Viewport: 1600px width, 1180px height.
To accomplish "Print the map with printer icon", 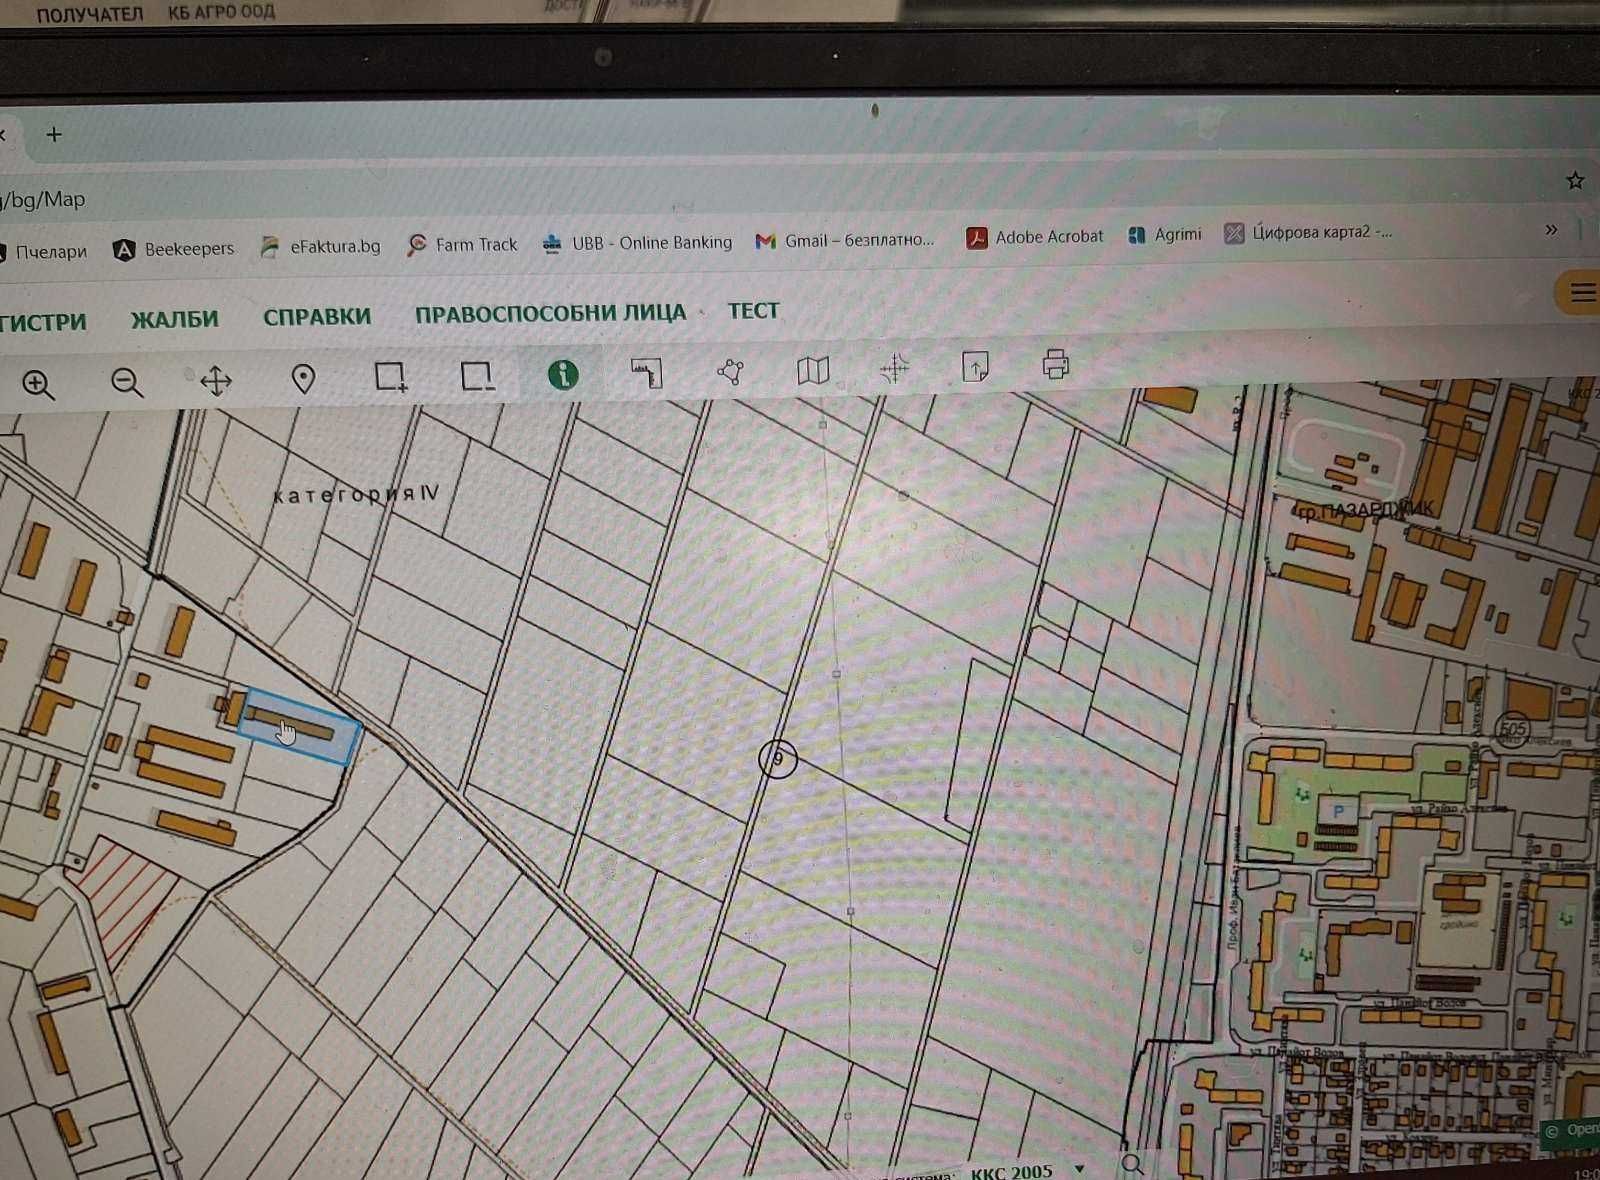I will click(x=1056, y=364).
